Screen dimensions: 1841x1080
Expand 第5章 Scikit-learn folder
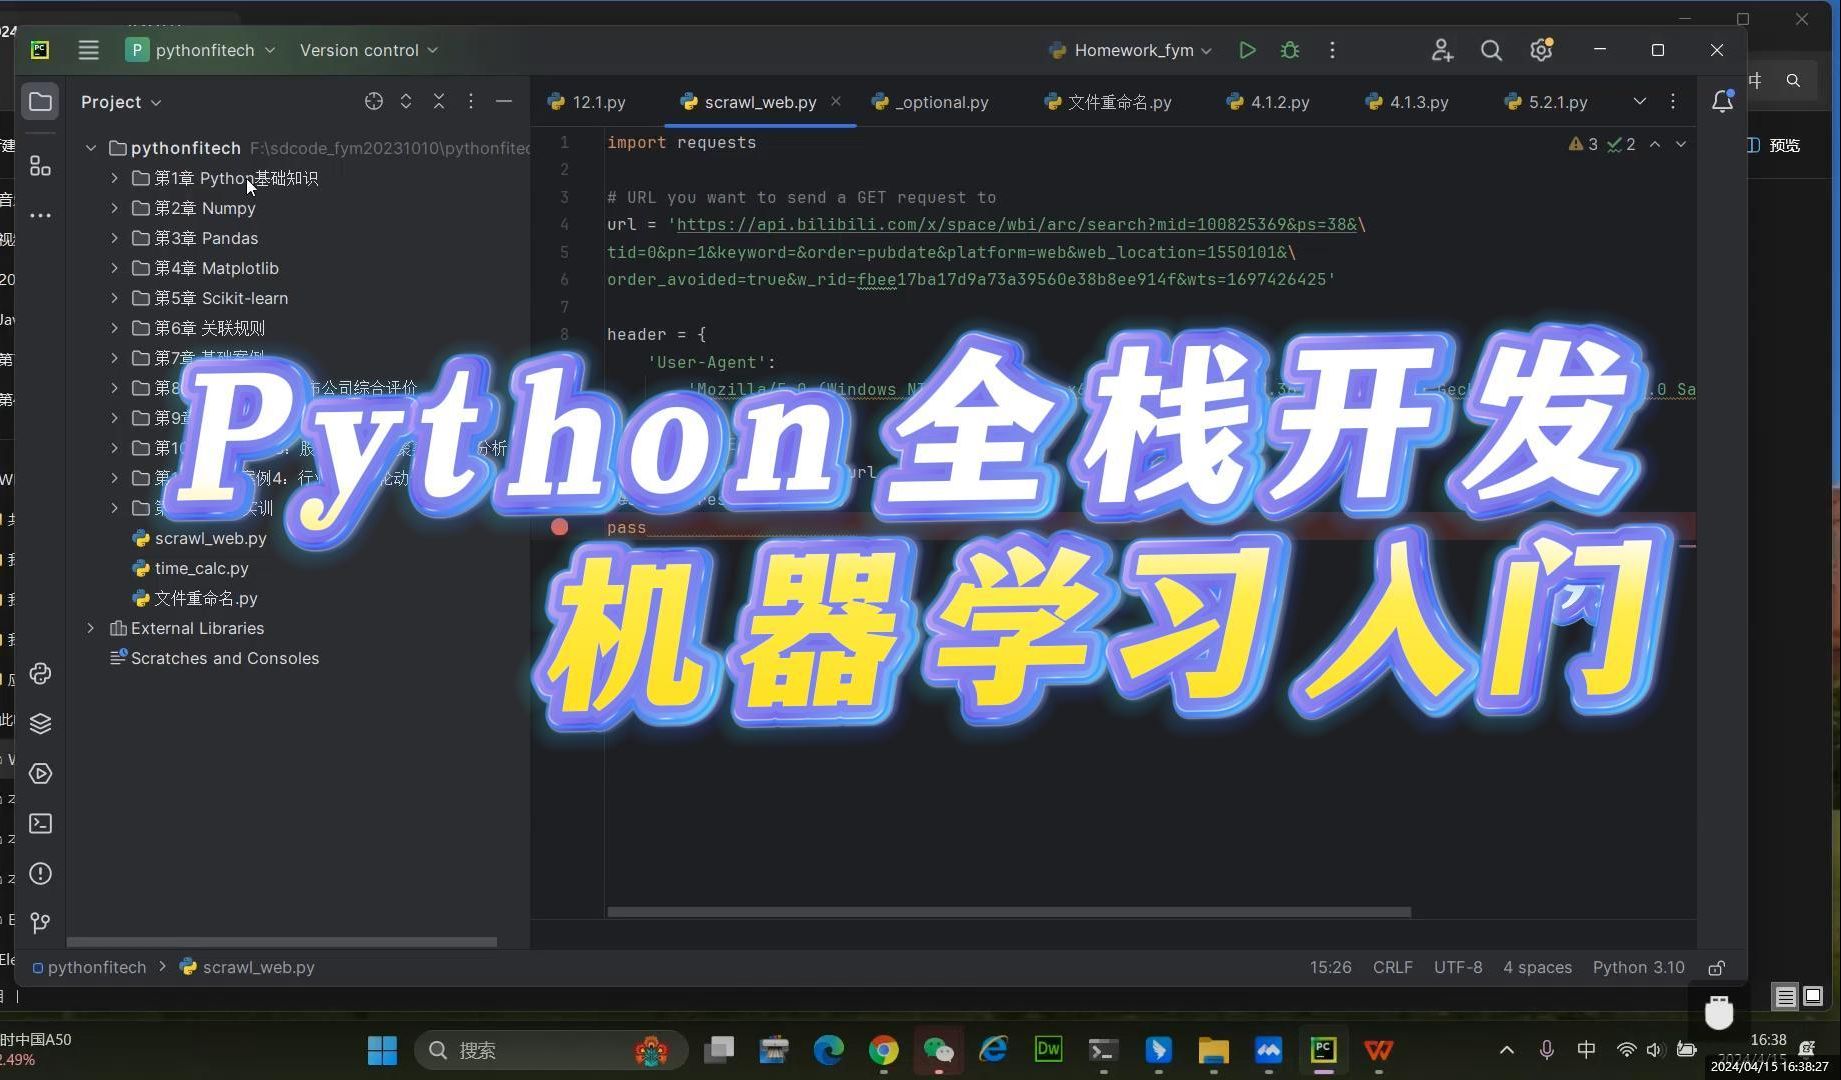point(114,298)
